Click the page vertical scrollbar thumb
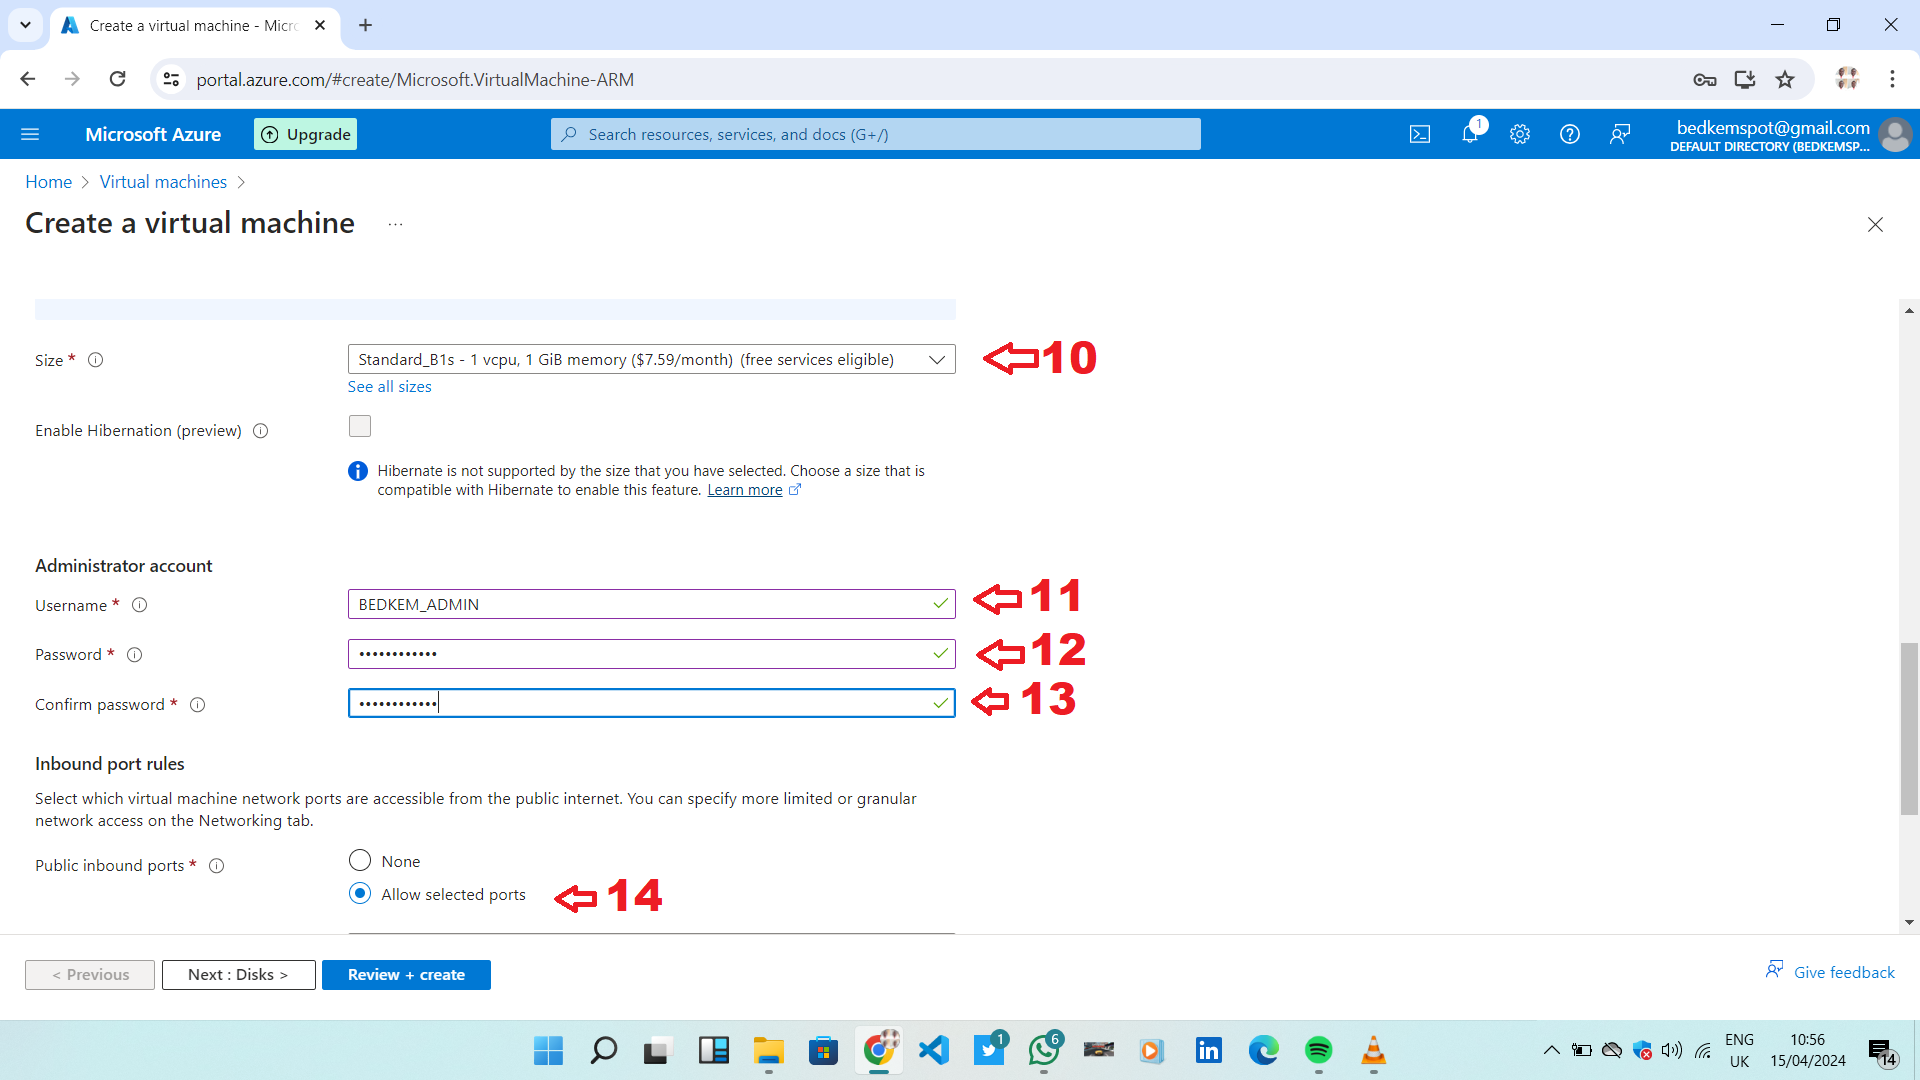Image resolution: width=1920 pixels, height=1080 pixels. (1909, 728)
